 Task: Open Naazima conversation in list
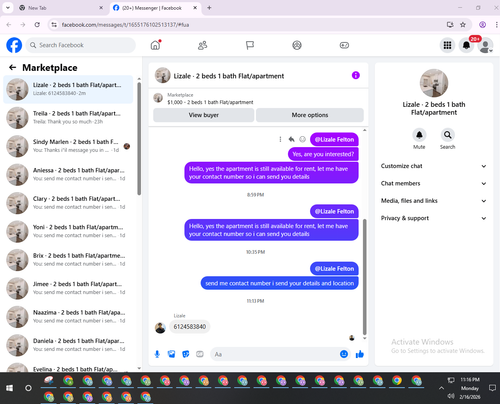(x=68, y=317)
